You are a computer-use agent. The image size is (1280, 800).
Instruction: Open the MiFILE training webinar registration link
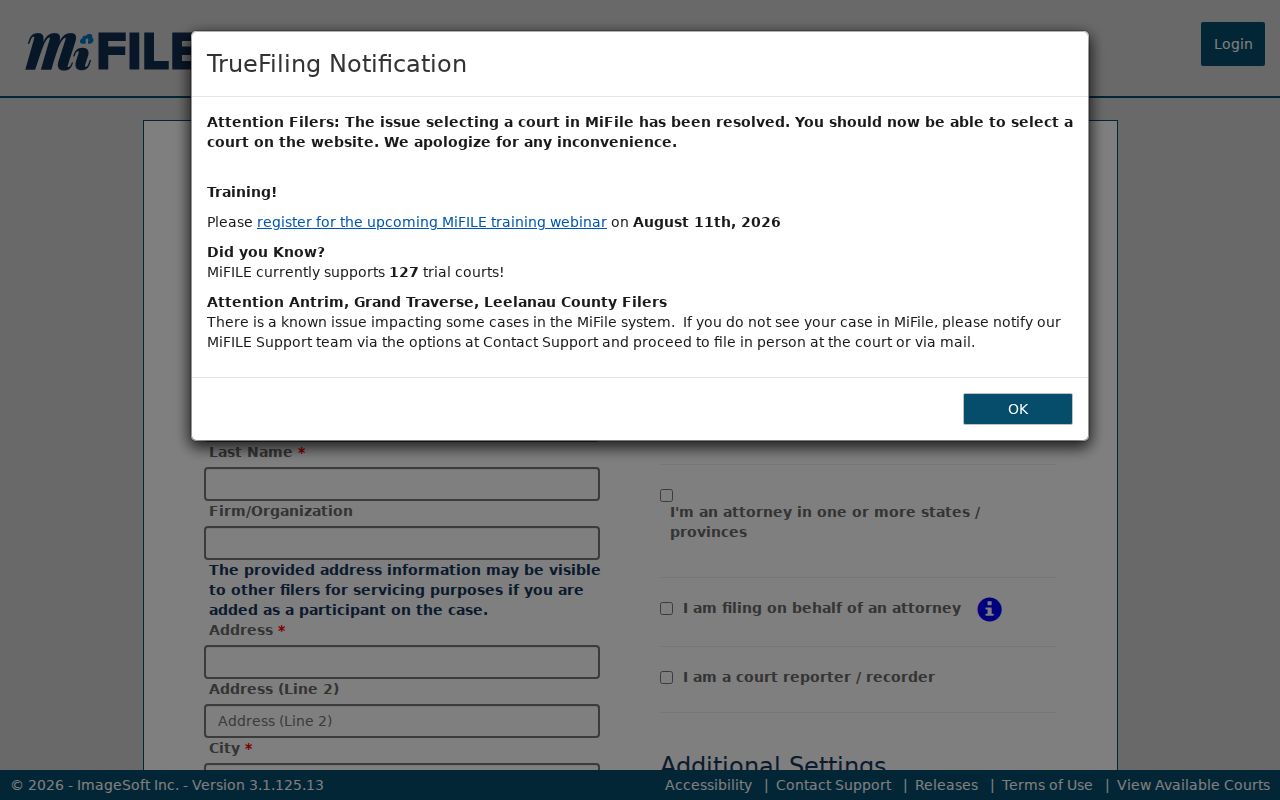pos(432,222)
